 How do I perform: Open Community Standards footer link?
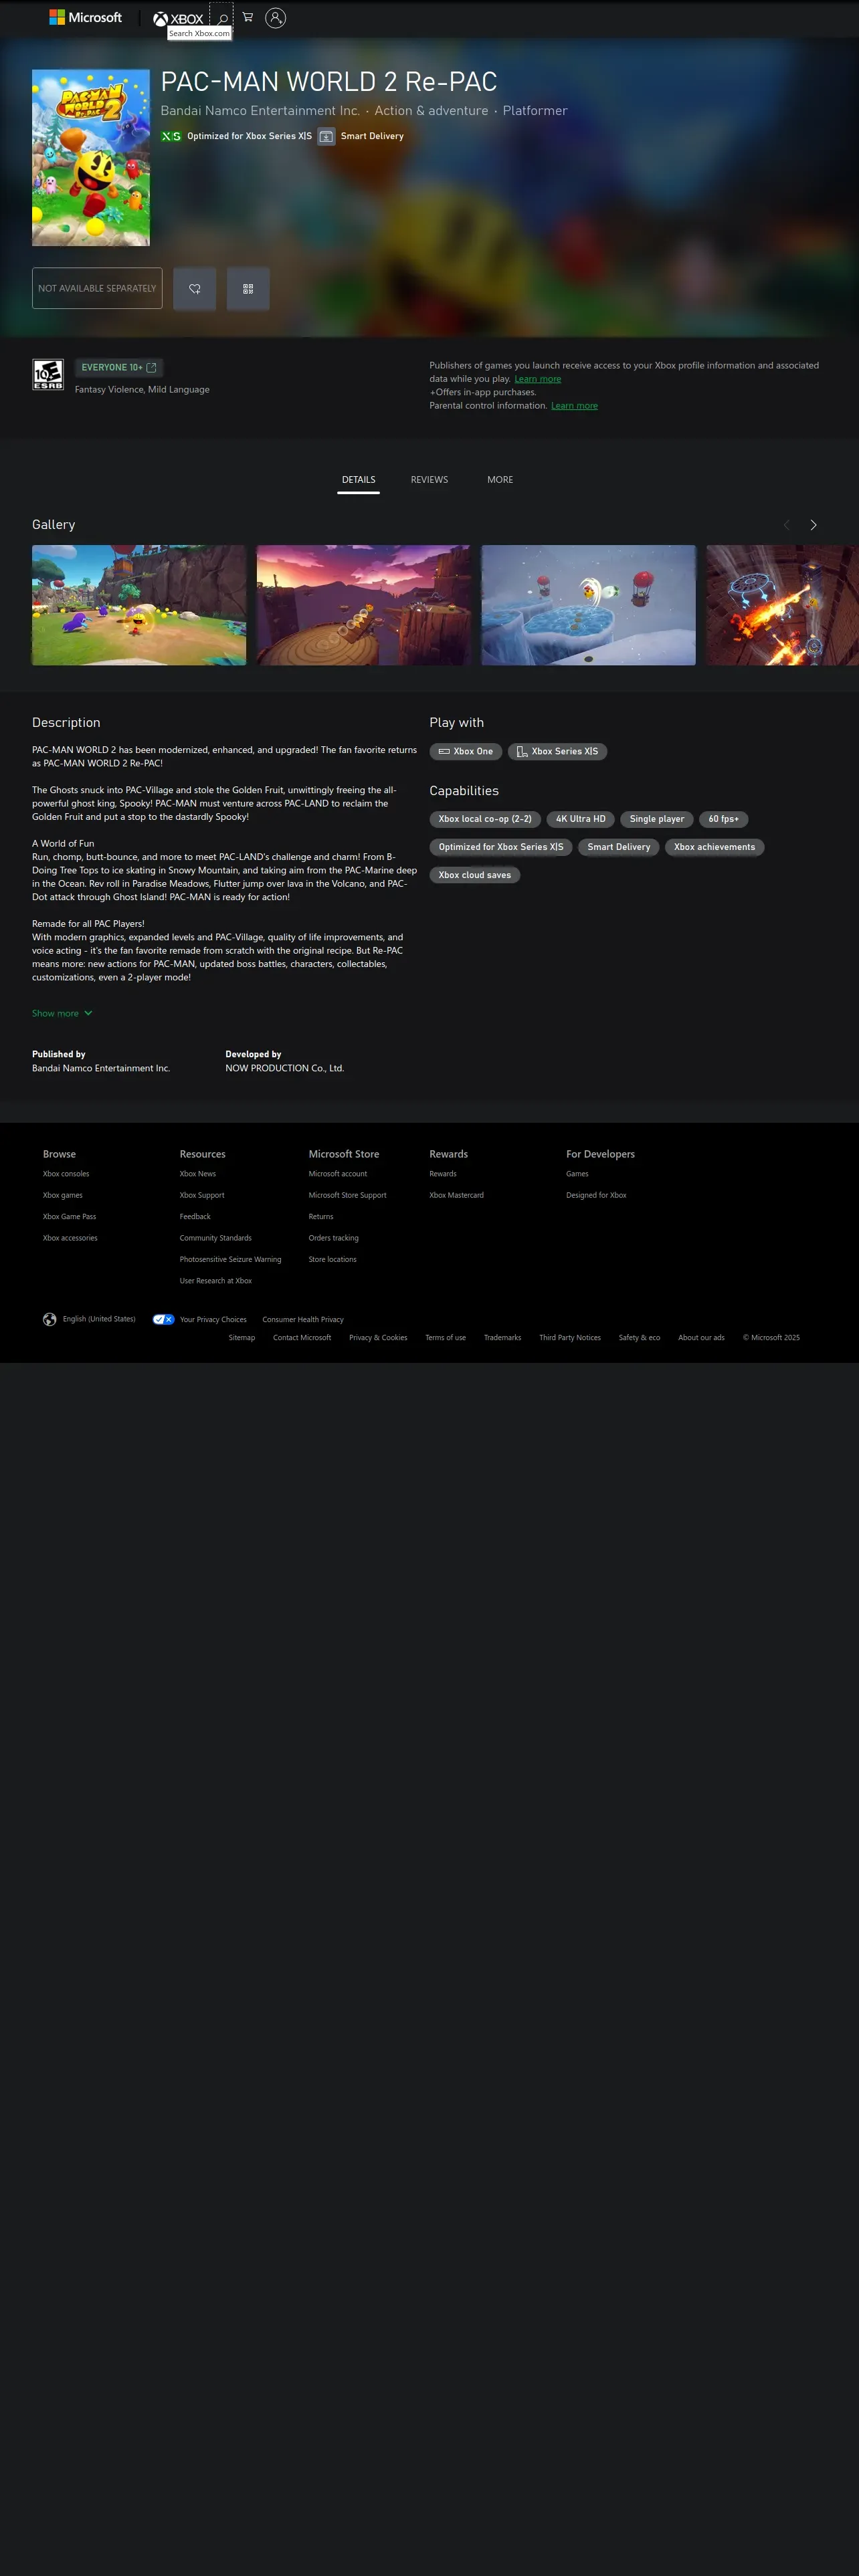click(216, 1238)
